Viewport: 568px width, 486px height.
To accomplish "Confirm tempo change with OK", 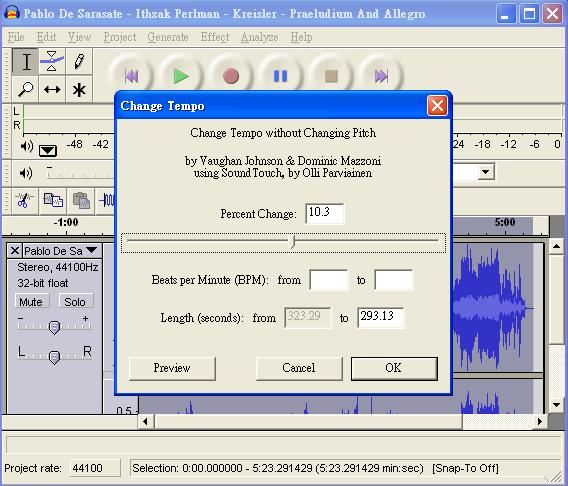I will pyautogui.click(x=394, y=369).
